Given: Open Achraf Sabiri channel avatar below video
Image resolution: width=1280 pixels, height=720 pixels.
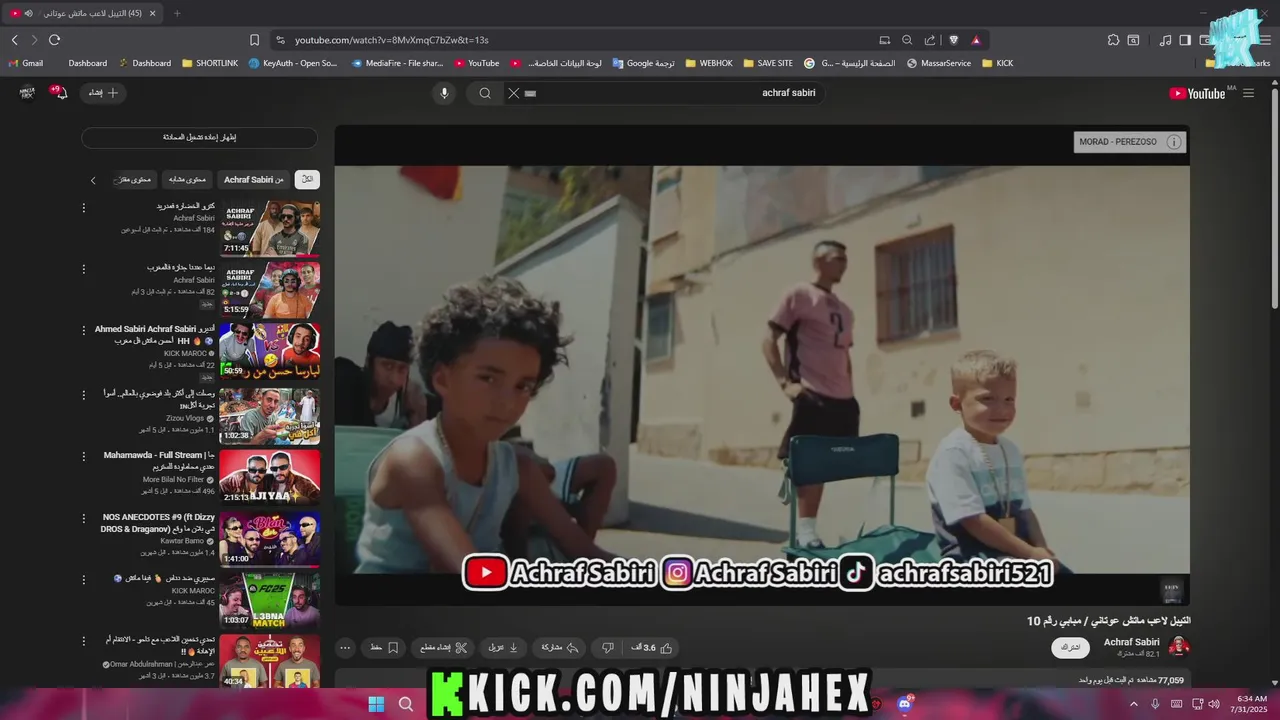Looking at the screenshot, I should [1179, 647].
